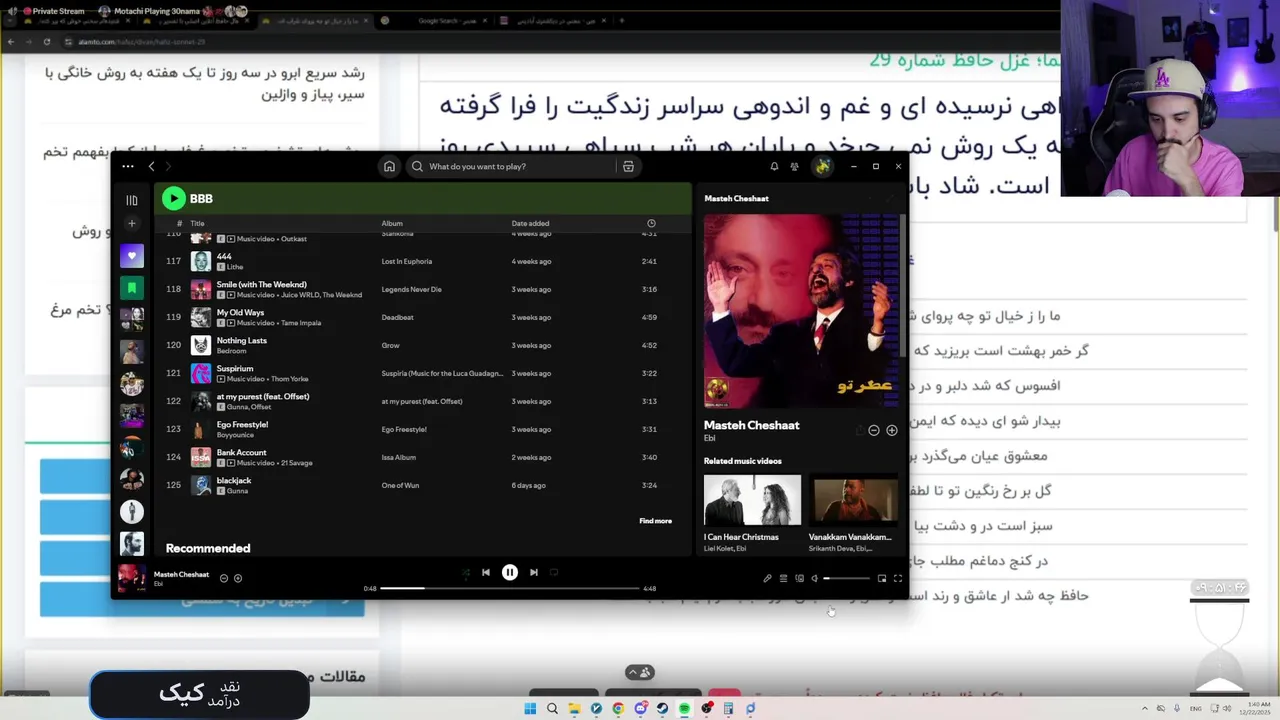Hide Masteh Cheshaat via minus icon in side panel

[874, 430]
